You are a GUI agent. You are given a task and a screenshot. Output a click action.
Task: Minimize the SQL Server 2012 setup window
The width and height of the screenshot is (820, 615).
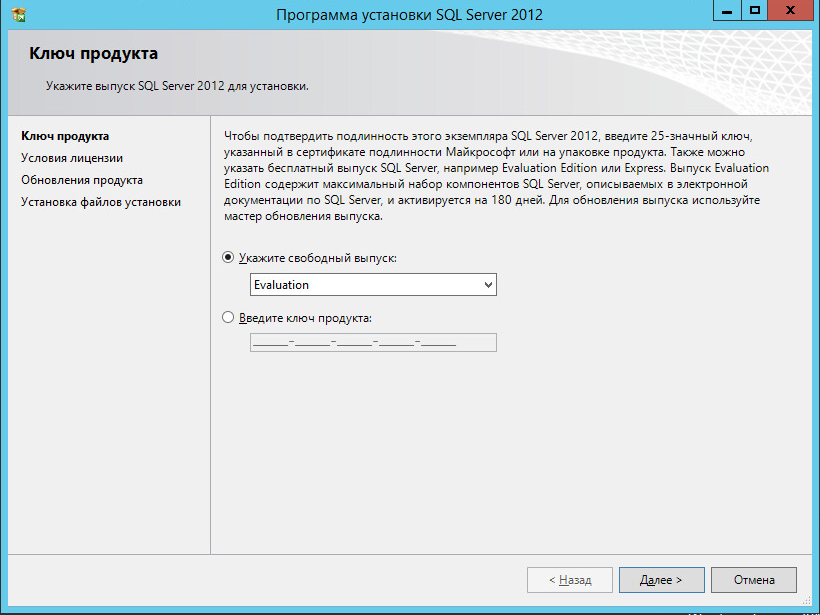tap(726, 11)
